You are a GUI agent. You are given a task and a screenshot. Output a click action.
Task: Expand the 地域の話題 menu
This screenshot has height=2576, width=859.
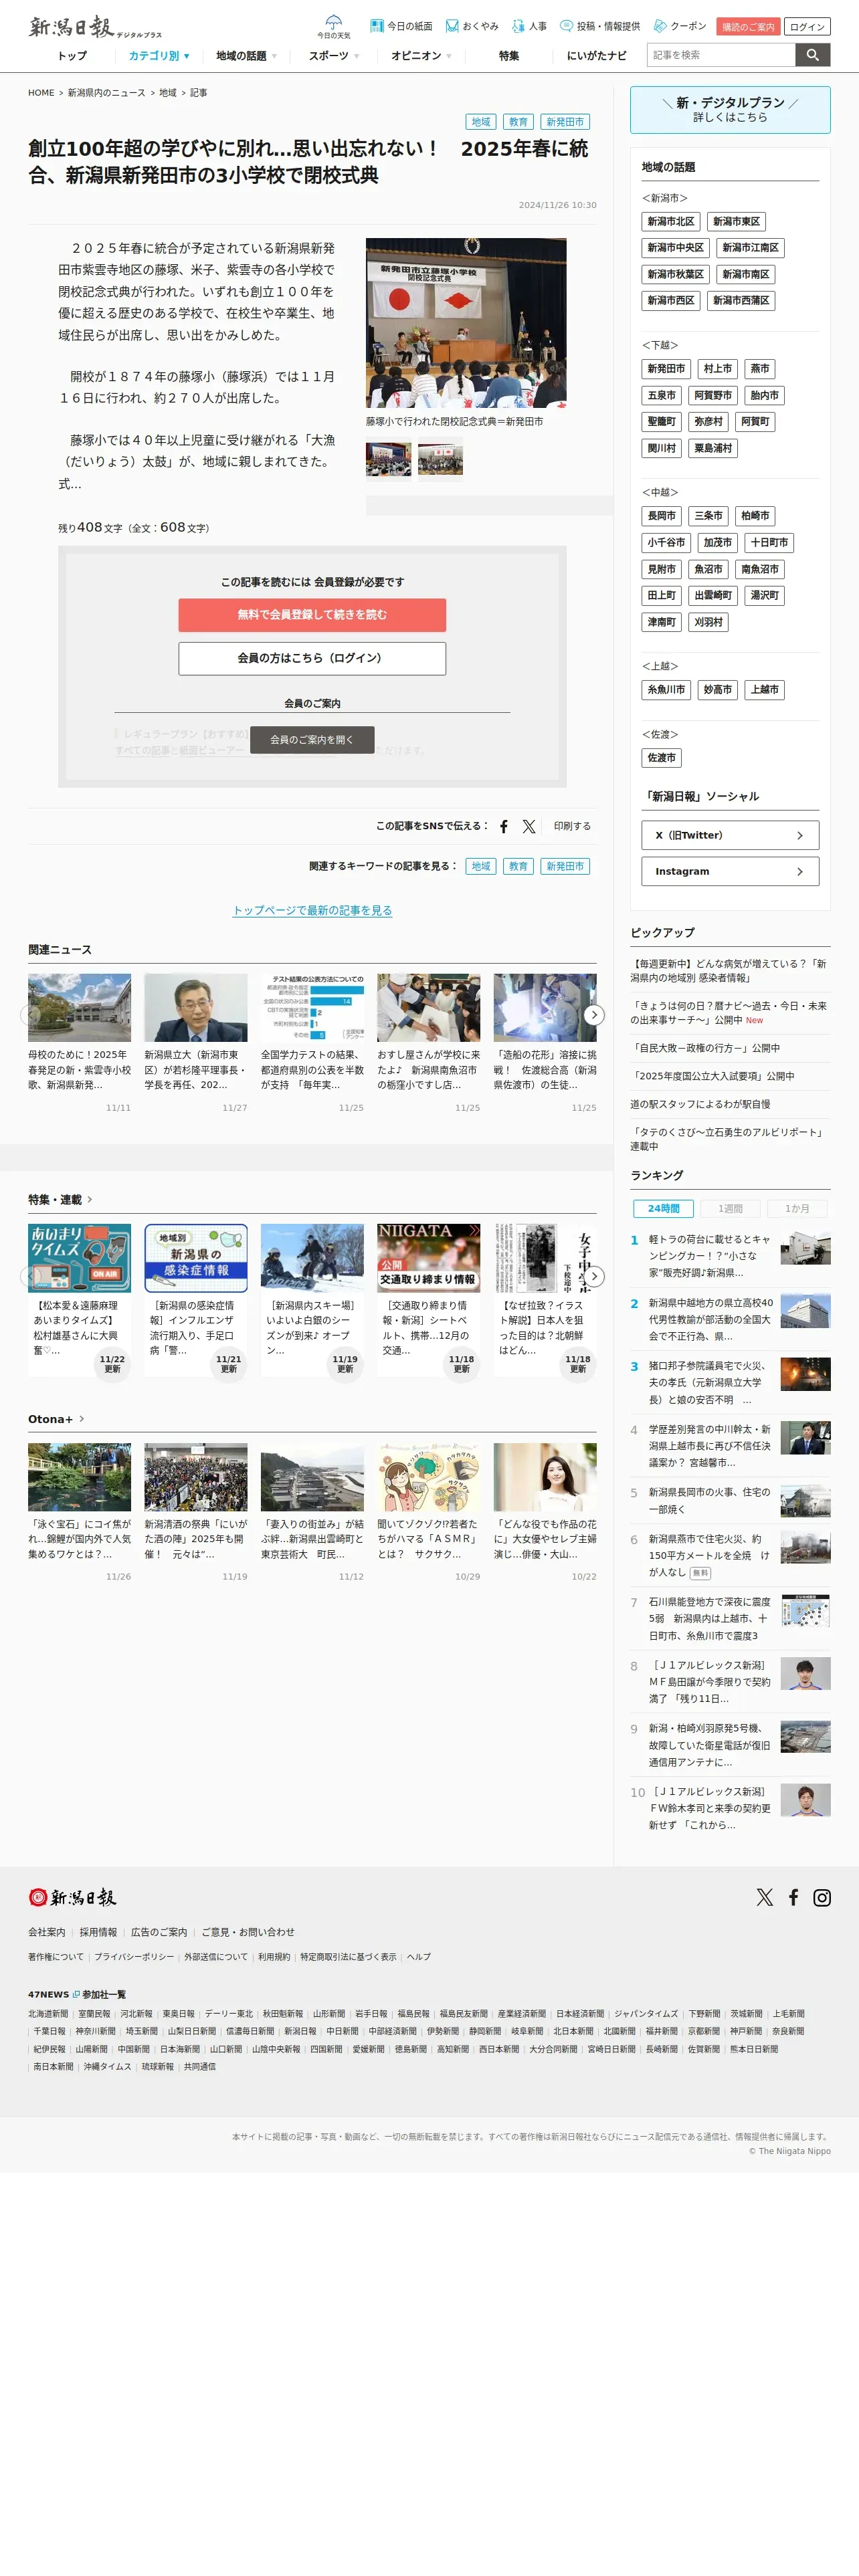click(246, 56)
